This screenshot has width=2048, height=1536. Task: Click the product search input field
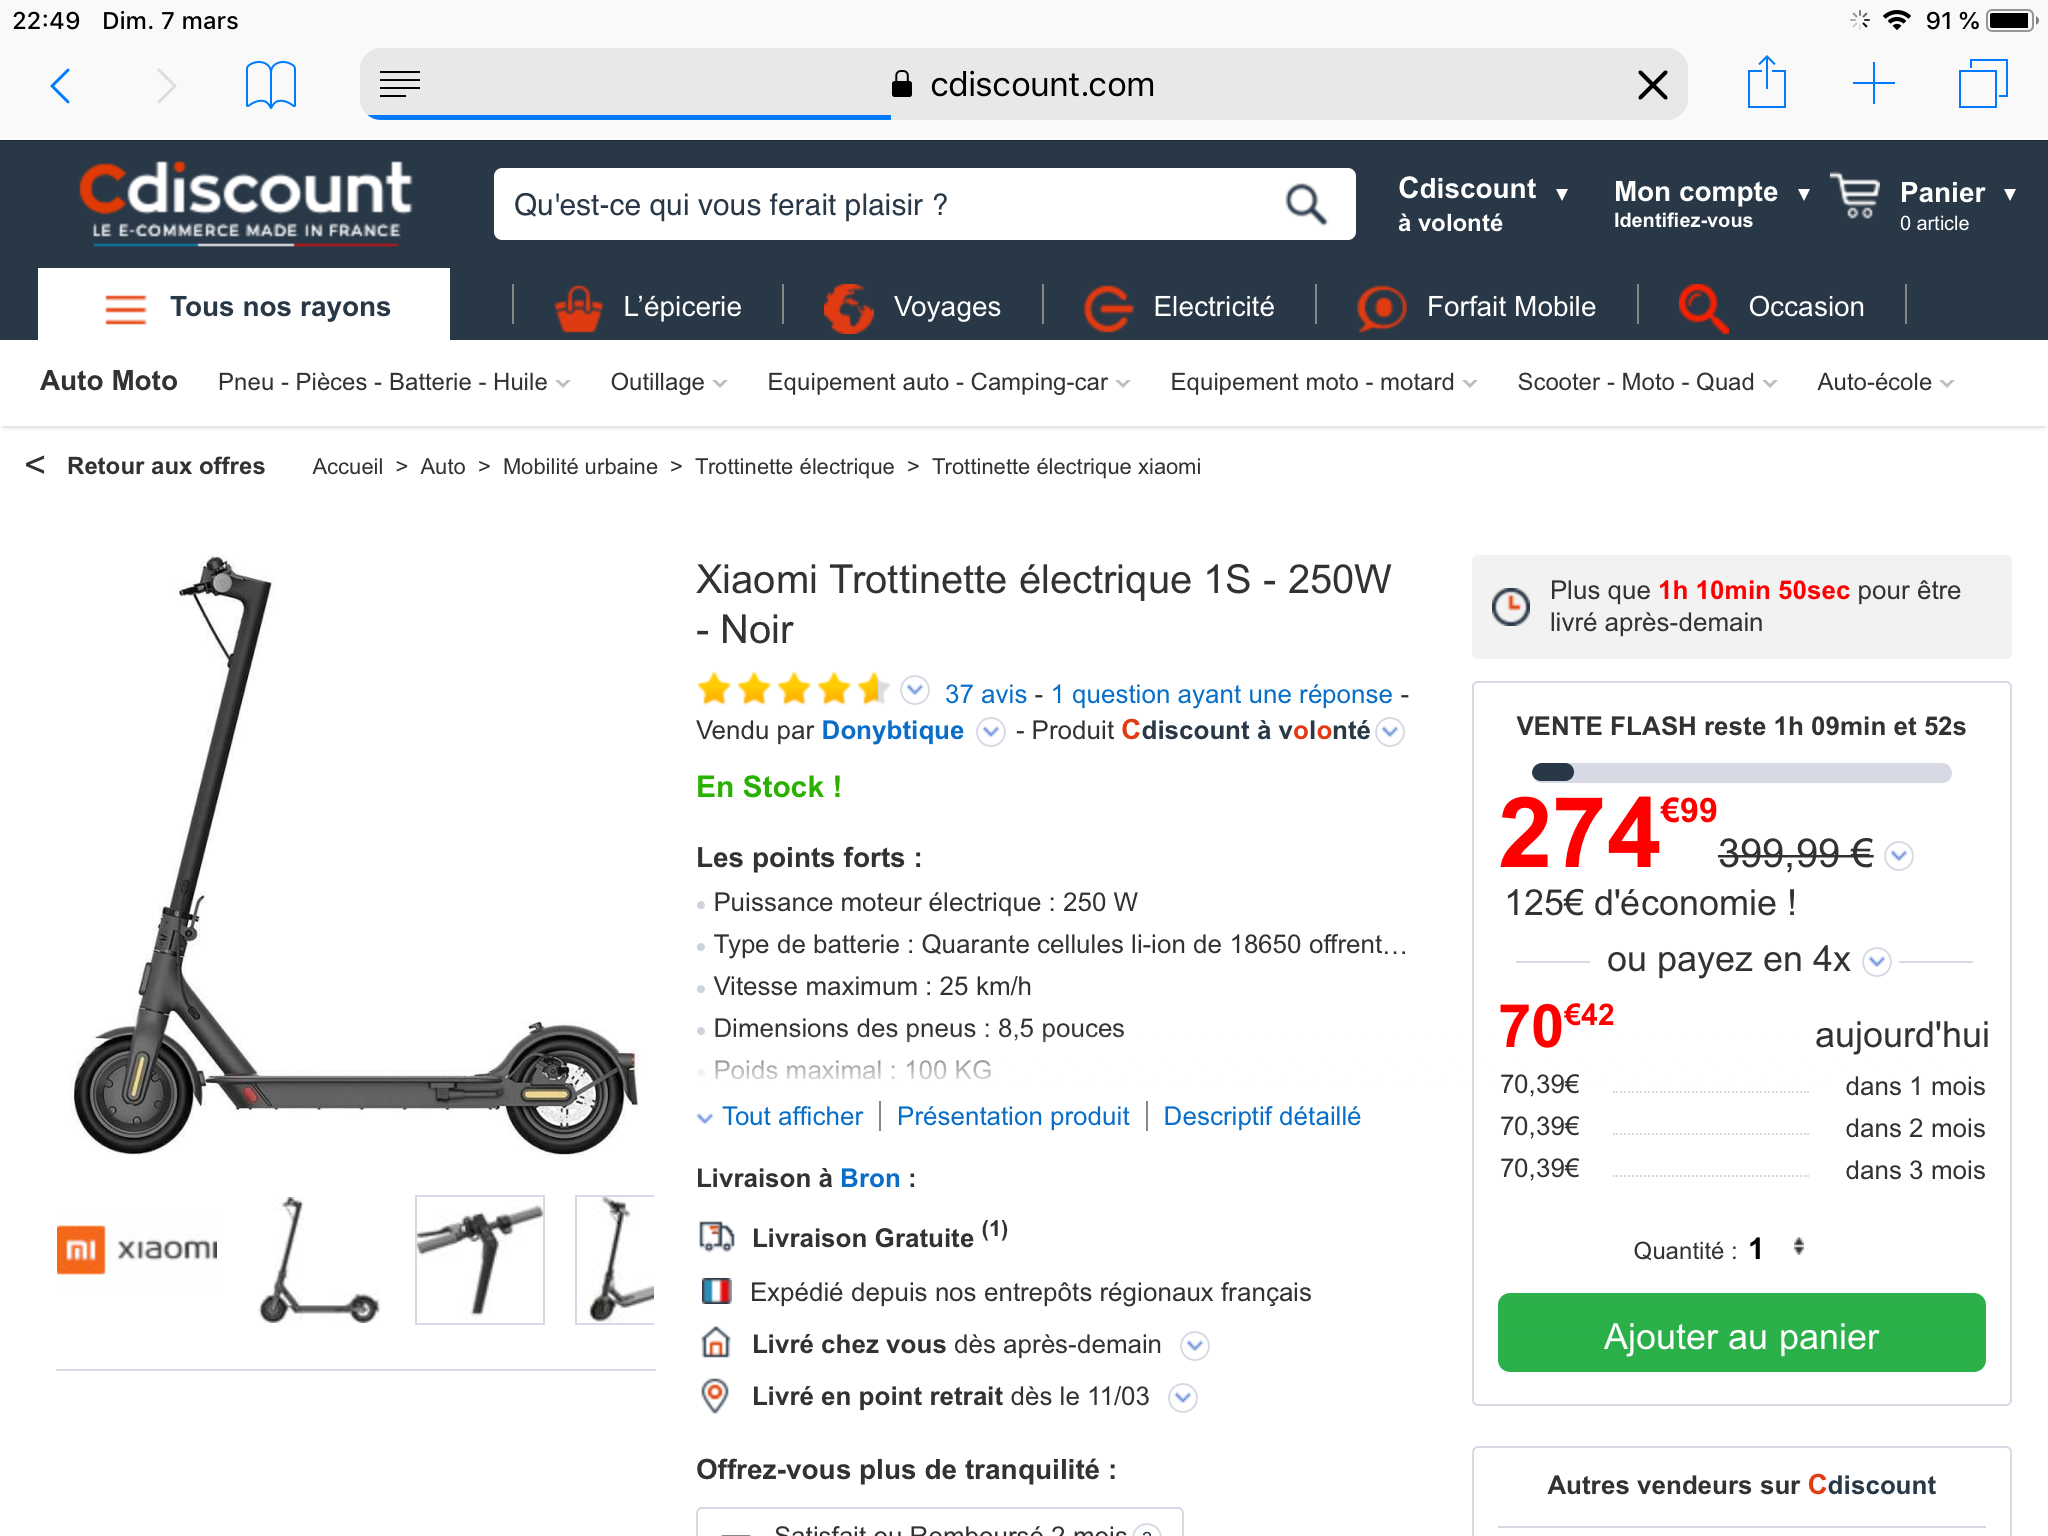890,205
